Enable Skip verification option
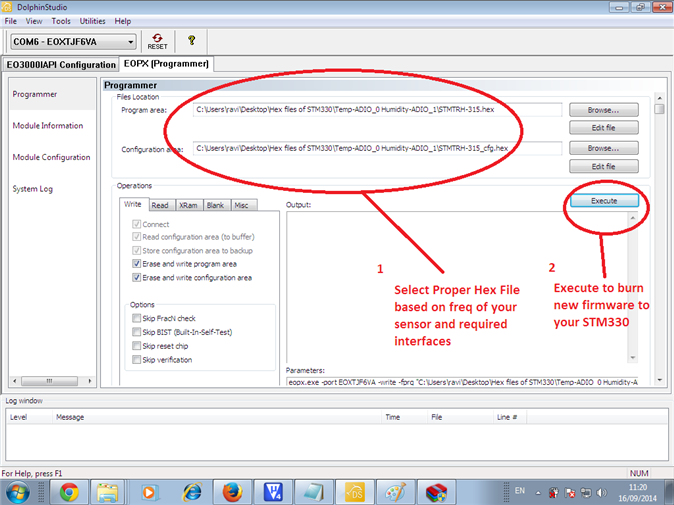Viewport: 674px width, 505px height. (136, 359)
